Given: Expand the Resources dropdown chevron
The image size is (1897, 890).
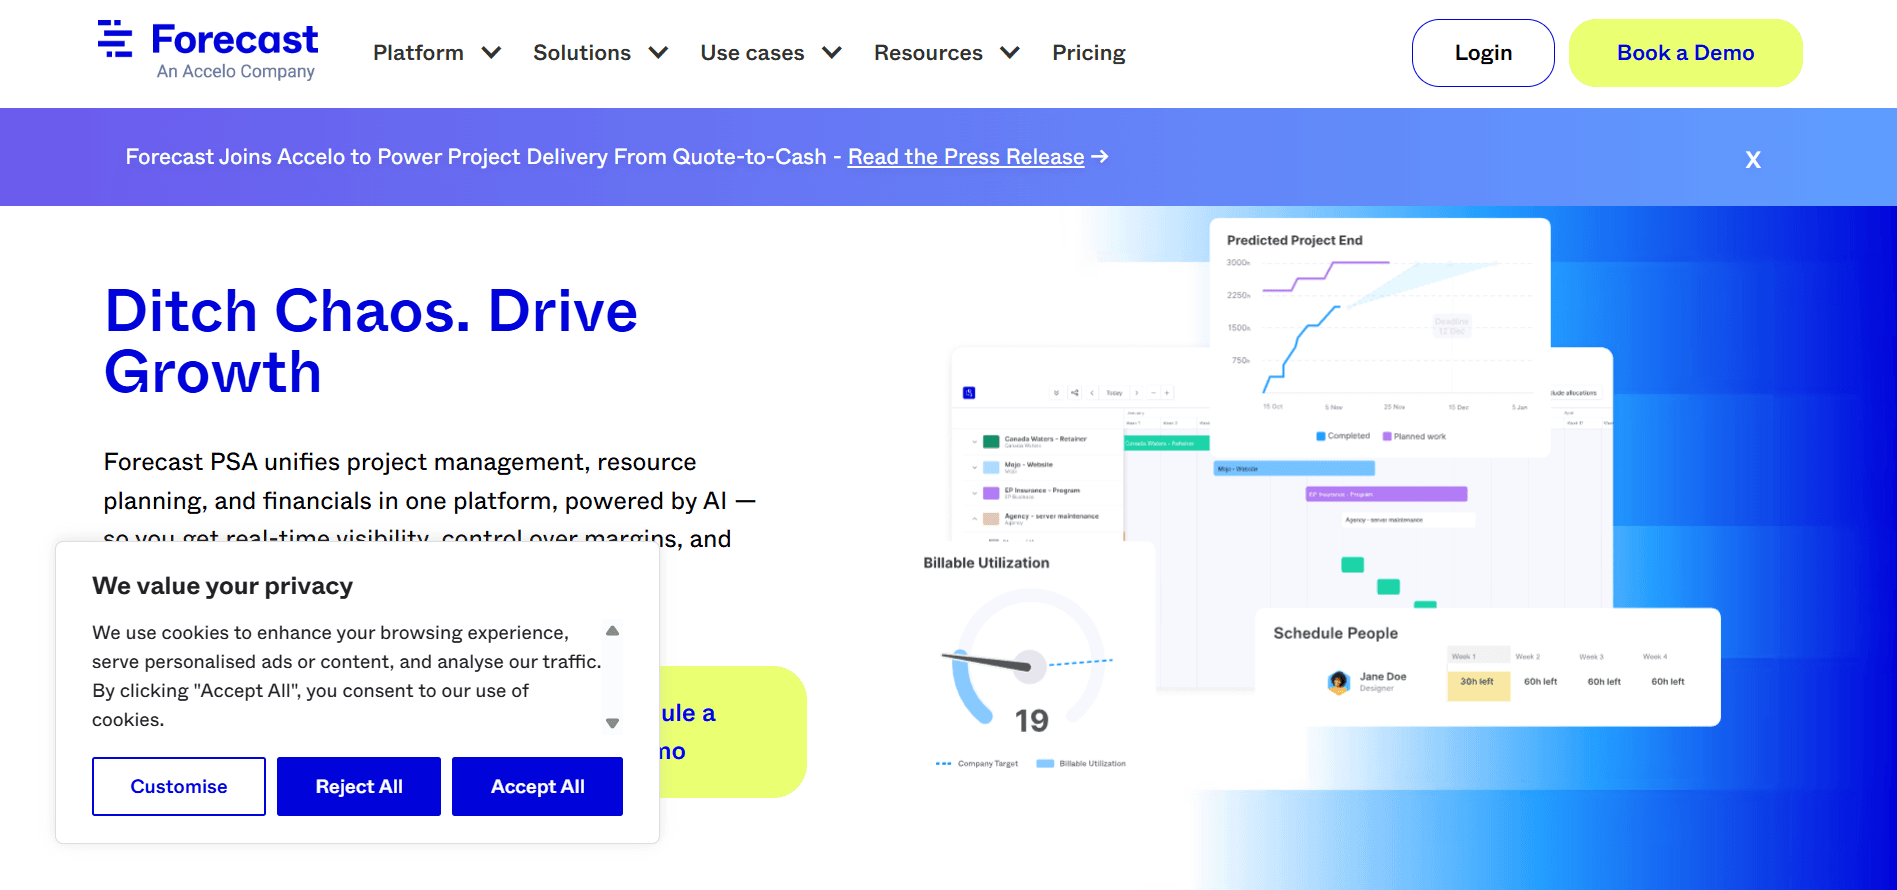Looking at the screenshot, I should (1010, 53).
